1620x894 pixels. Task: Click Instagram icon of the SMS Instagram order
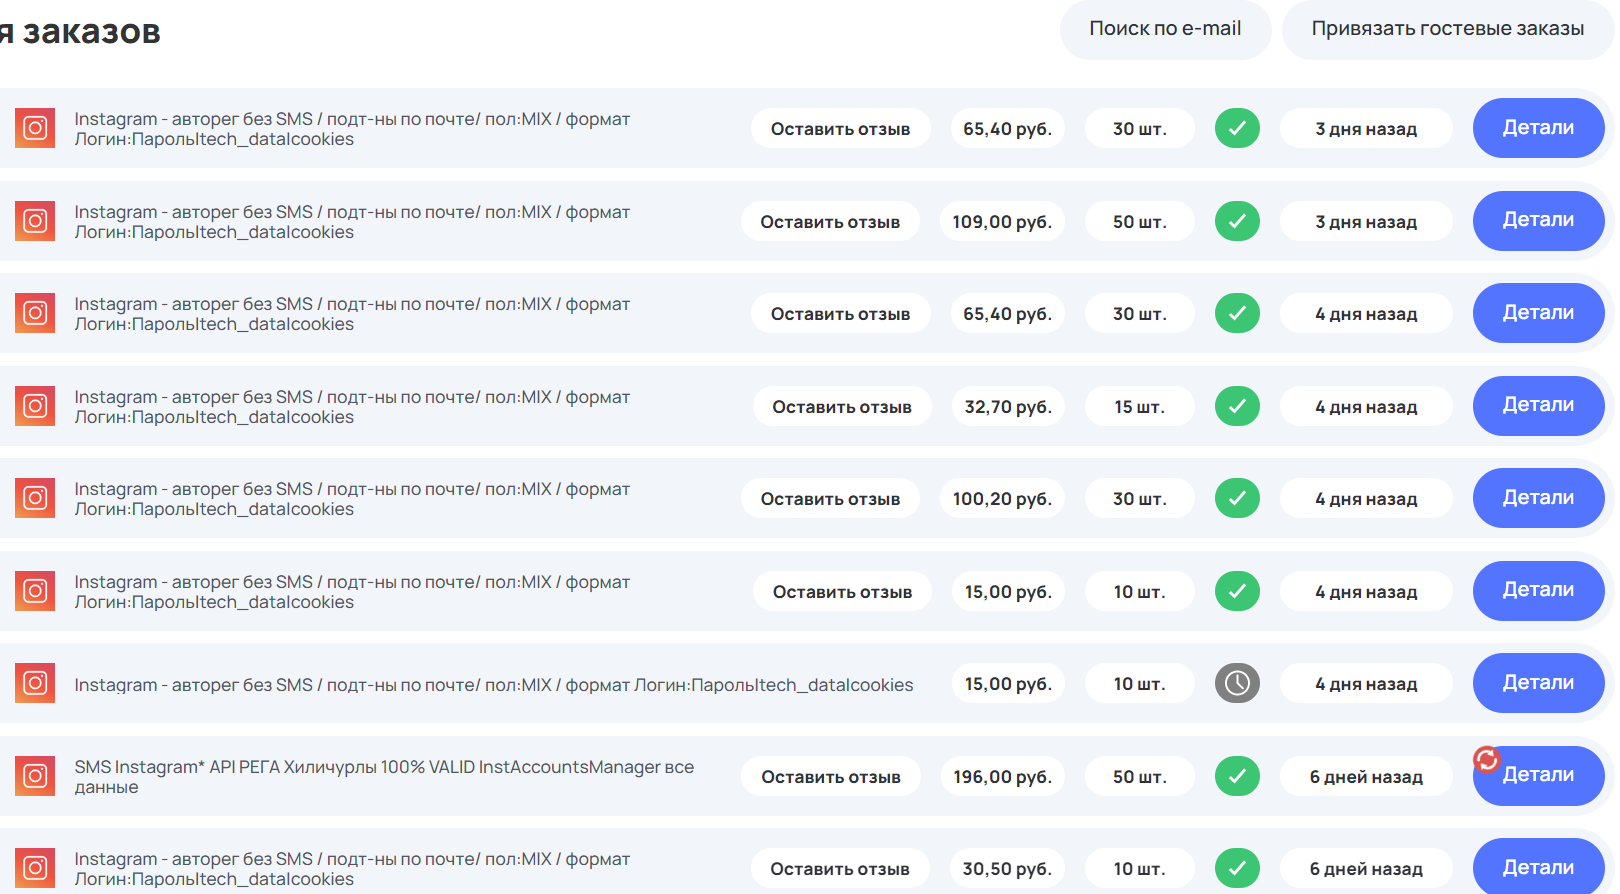click(x=35, y=776)
